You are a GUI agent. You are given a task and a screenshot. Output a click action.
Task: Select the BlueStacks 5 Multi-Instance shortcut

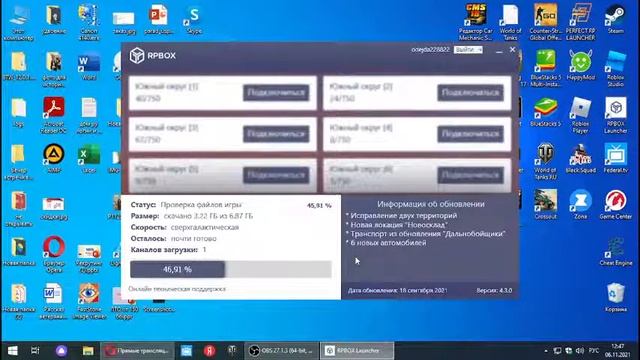pos(546,69)
